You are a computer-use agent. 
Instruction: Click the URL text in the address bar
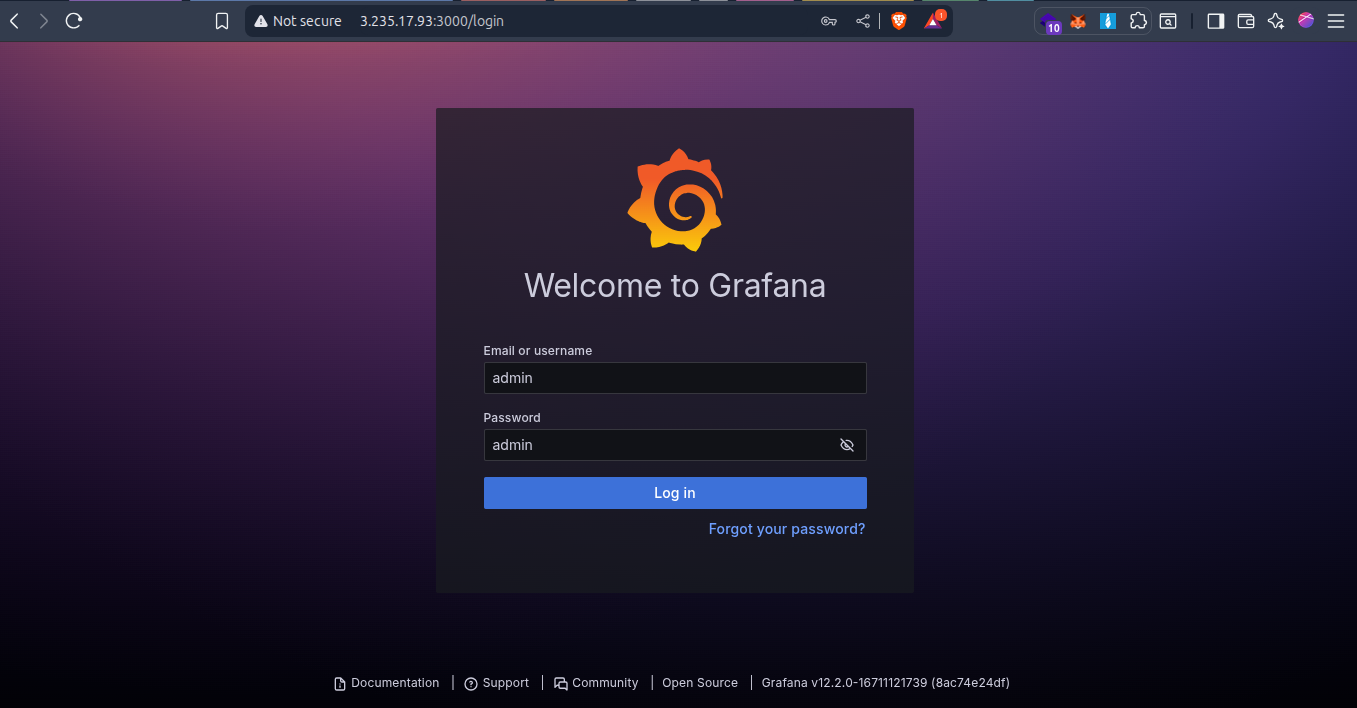(432, 21)
